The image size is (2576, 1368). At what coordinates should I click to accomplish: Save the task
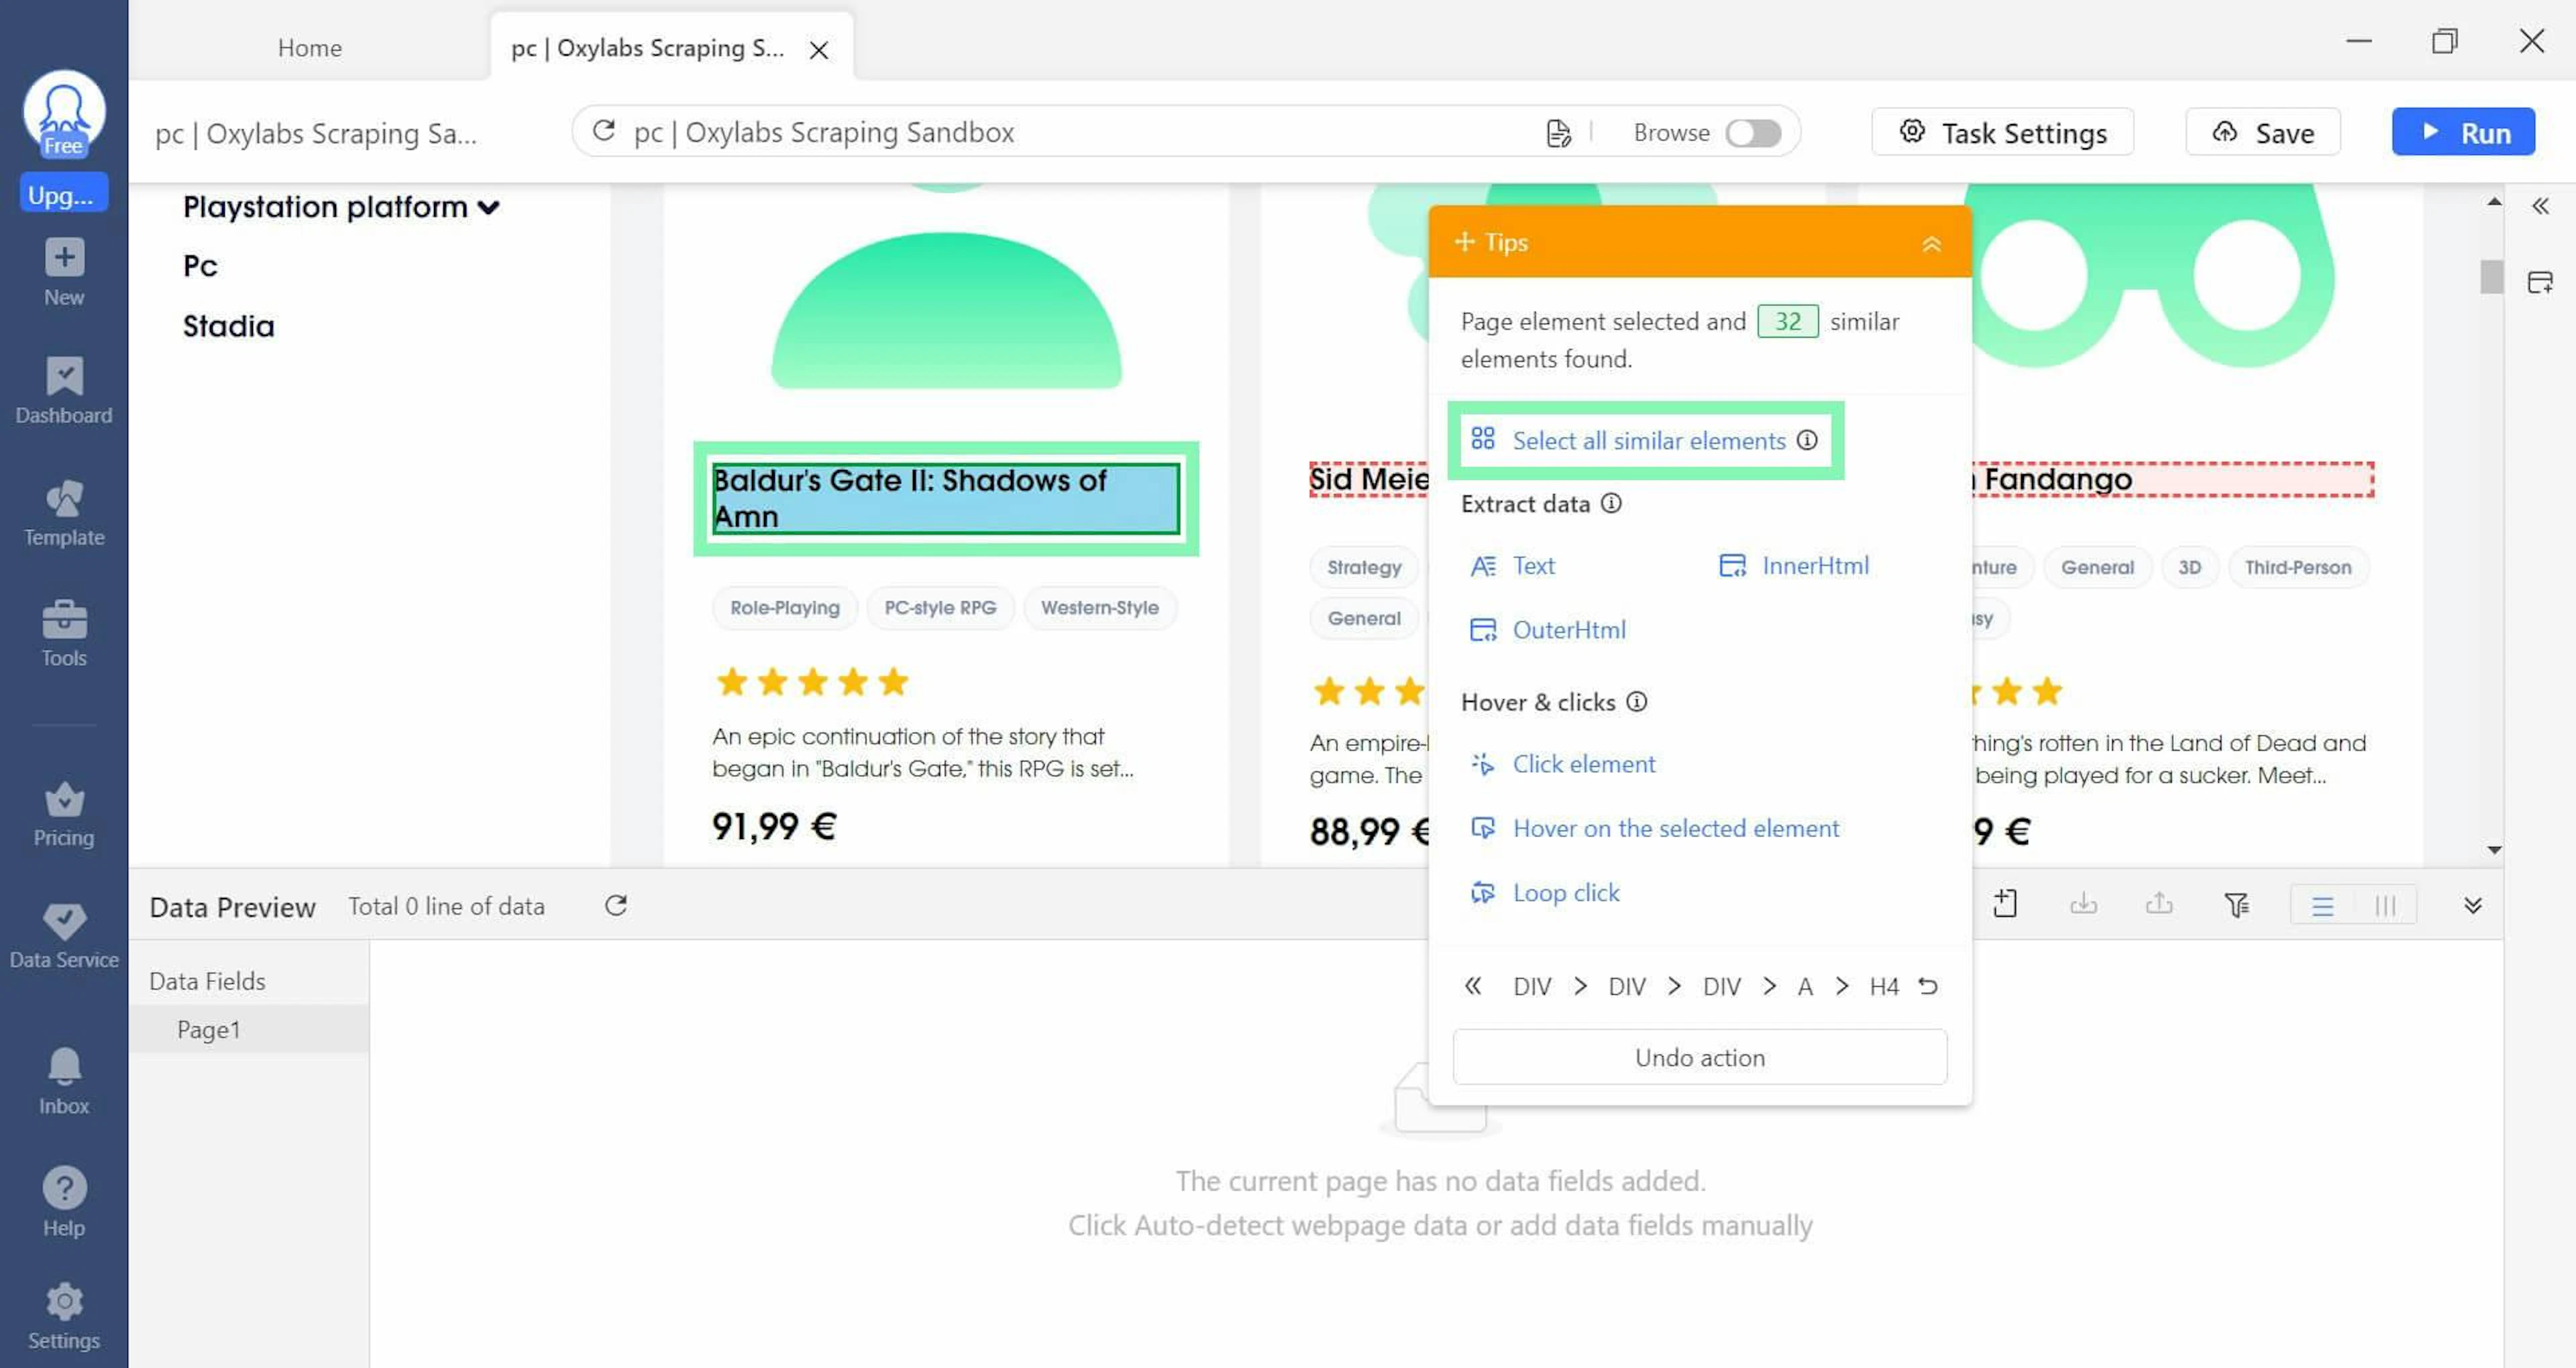pyautogui.click(x=2263, y=132)
